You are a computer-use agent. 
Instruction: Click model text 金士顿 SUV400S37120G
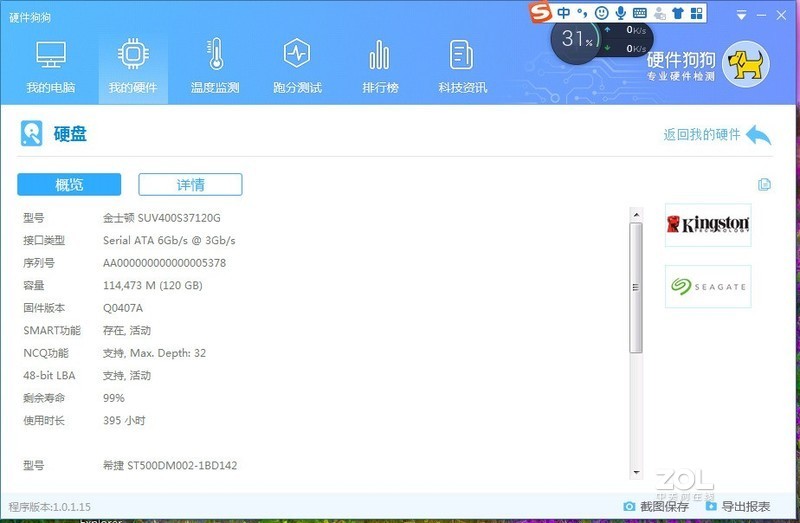162,218
